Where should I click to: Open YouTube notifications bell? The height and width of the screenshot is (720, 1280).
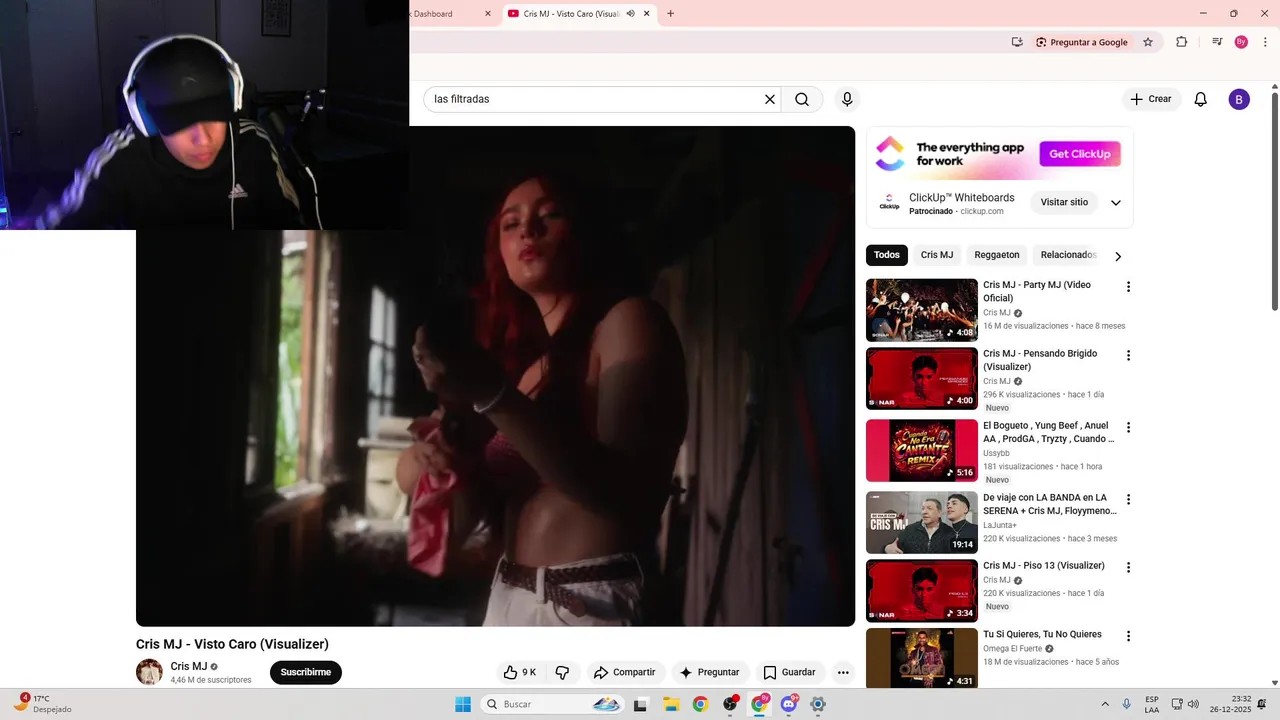[x=1201, y=99]
